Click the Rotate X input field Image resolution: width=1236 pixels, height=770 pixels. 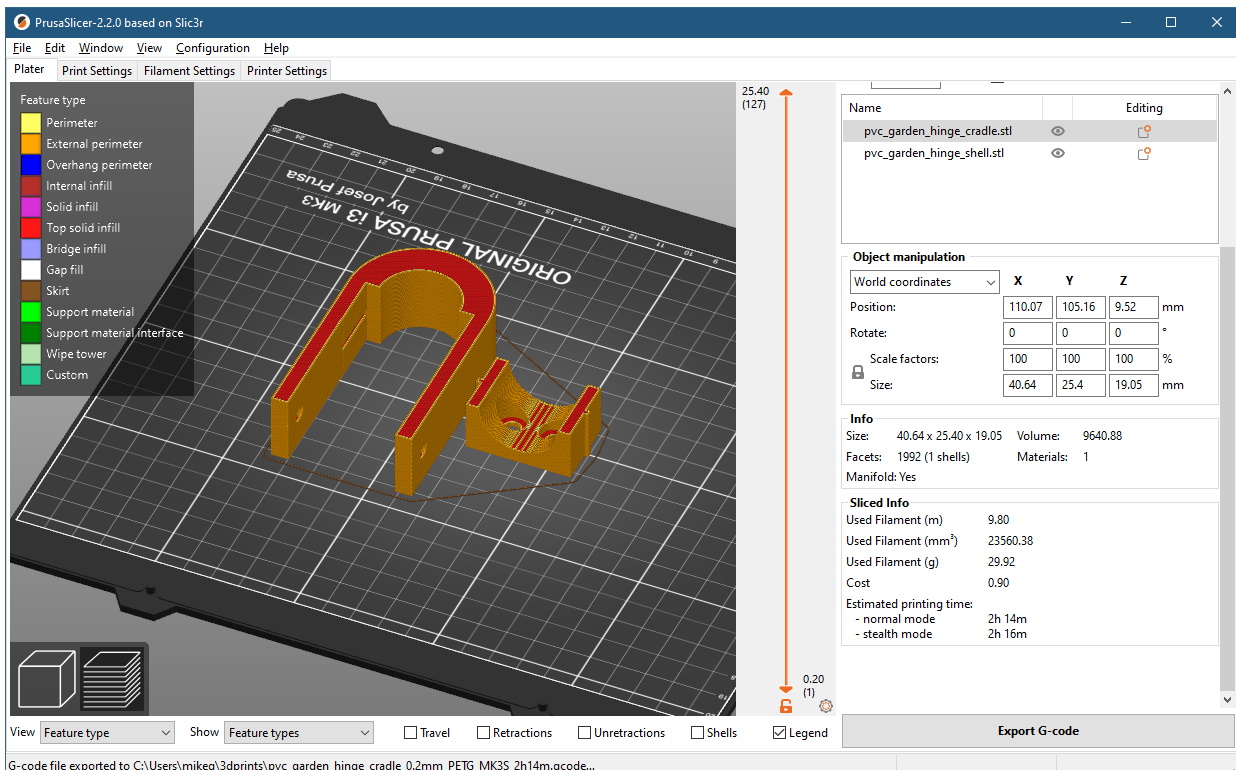[1028, 333]
